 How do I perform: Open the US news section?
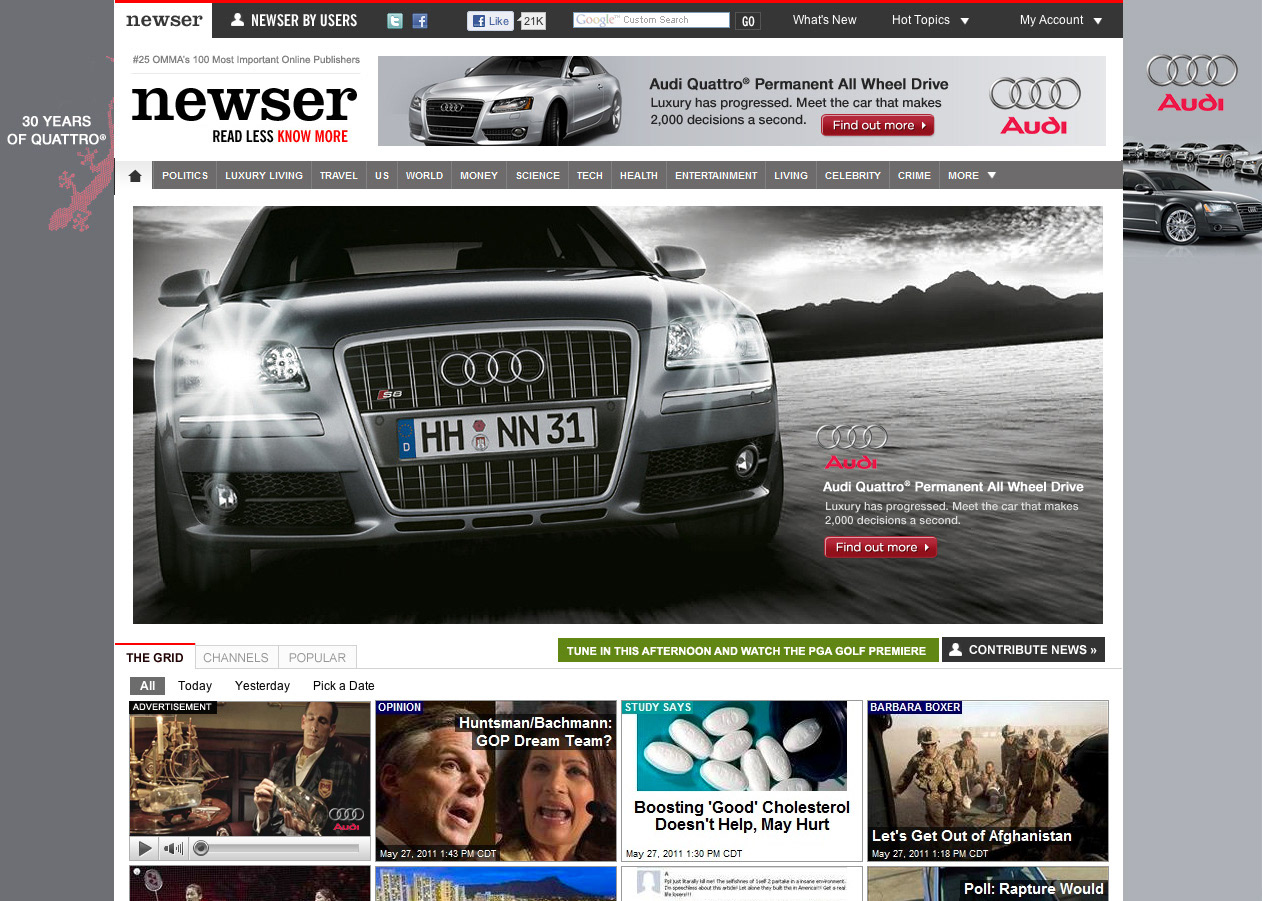[382, 176]
